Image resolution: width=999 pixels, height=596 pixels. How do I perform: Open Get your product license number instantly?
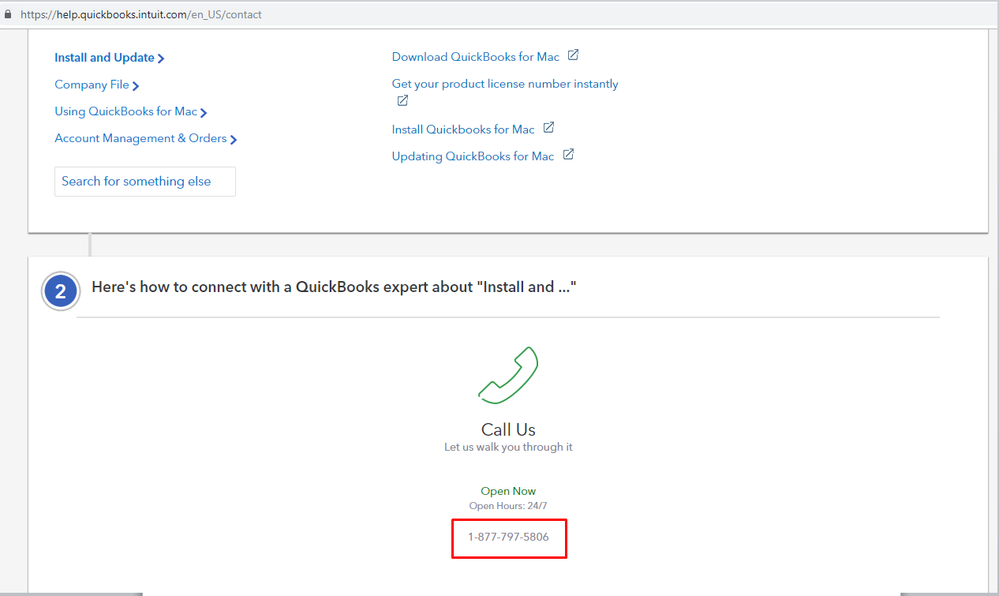tap(504, 84)
